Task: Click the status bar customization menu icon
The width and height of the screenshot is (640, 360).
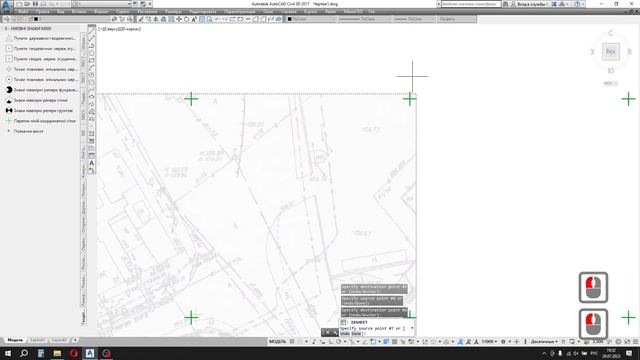Action: (x=636, y=342)
